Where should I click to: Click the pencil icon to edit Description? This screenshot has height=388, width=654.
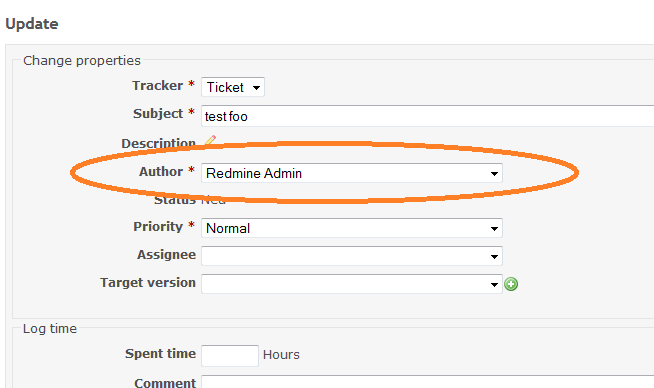point(211,140)
